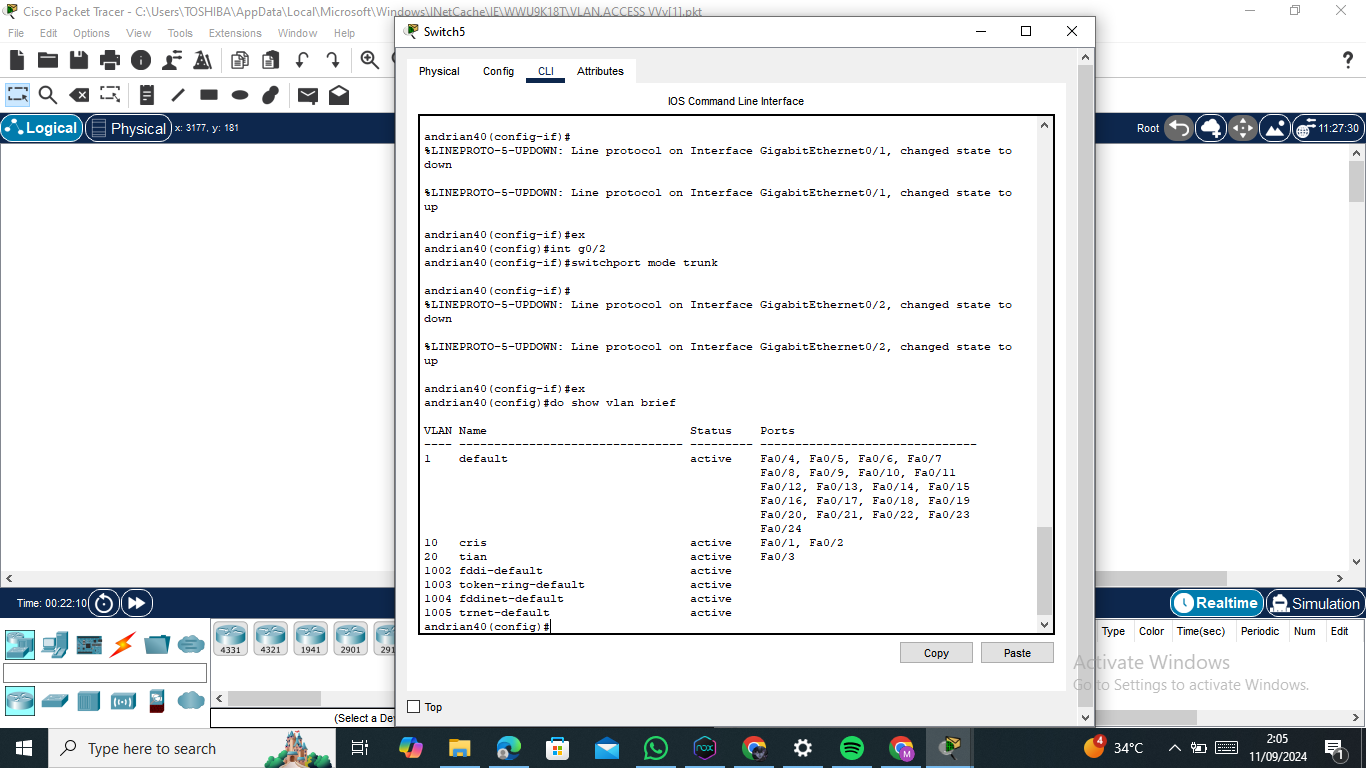Activate the Delete tool
Viewport: 1366px width, 768px height.
(79, 95)
